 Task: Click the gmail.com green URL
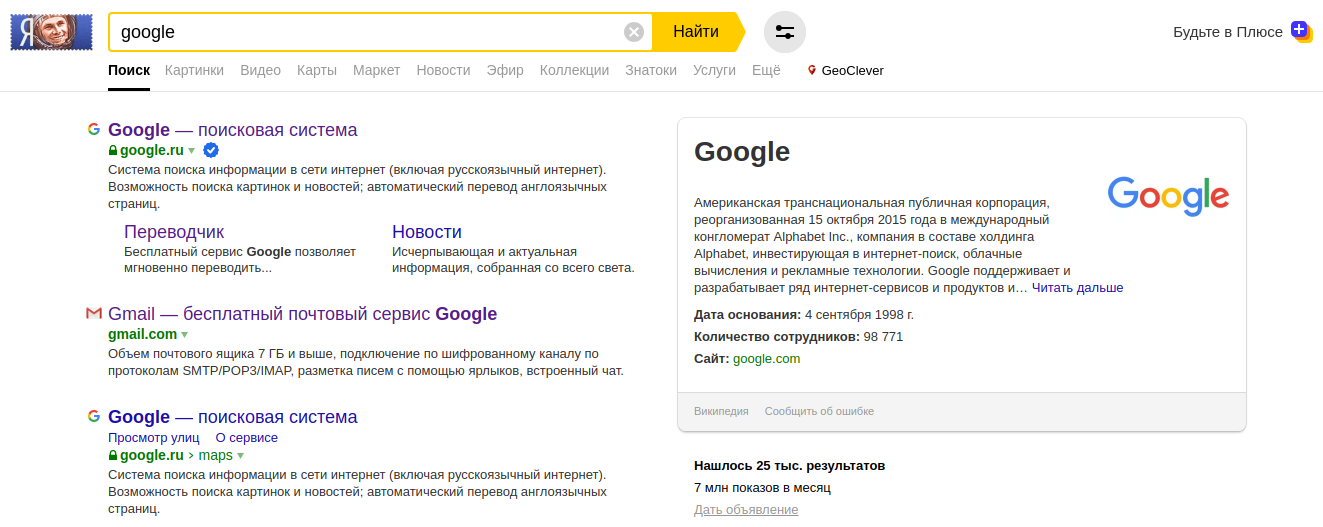point(142,334)
